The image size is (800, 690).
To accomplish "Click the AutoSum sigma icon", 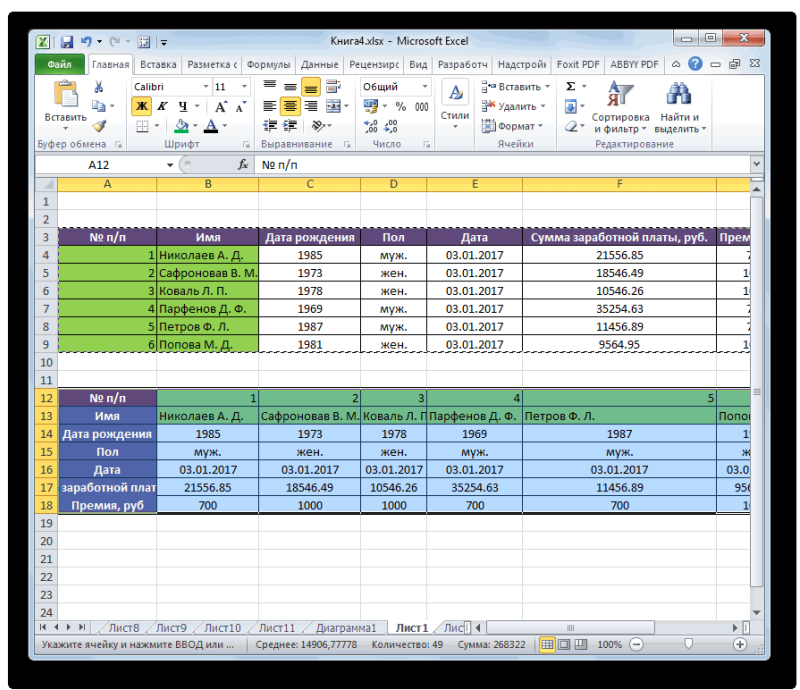I will (x=571, y=86).
